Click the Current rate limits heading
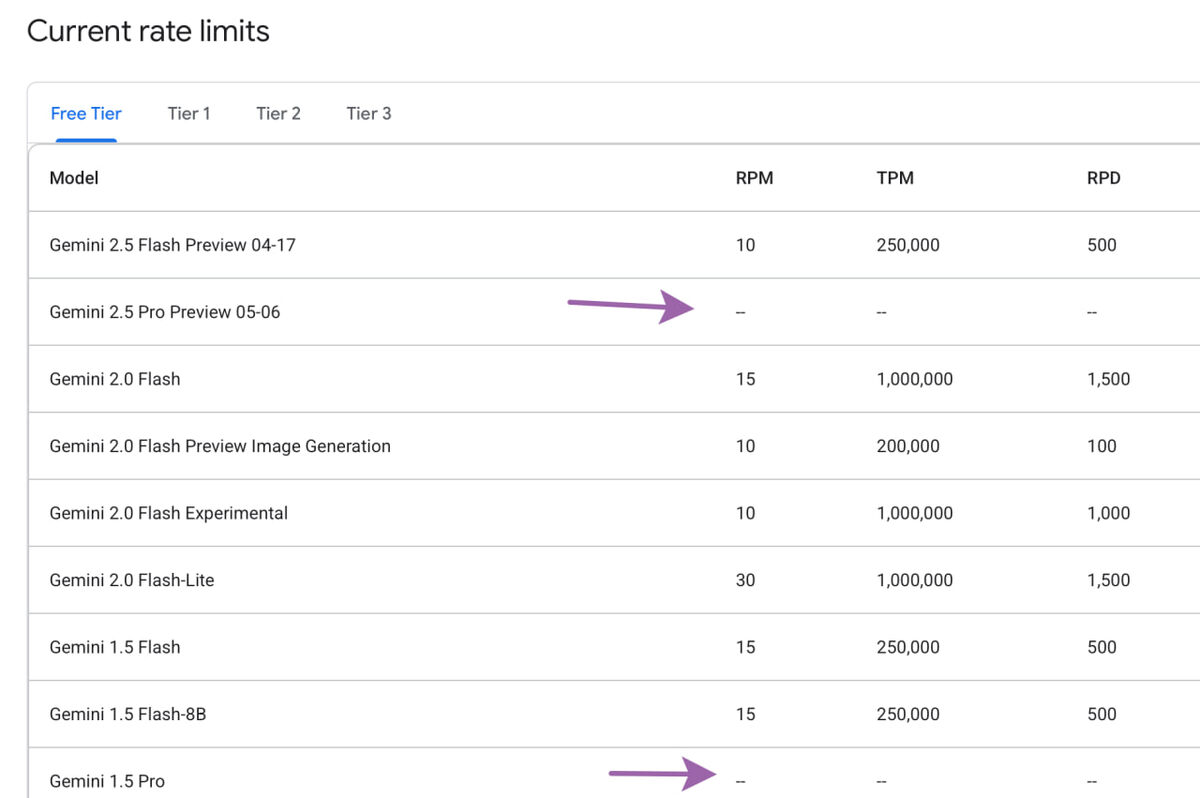 (148, 31)
